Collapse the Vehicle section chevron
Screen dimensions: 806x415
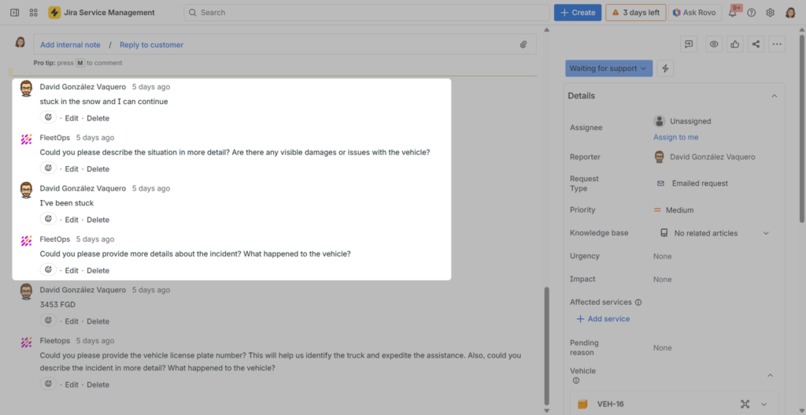tap(770, 376)
